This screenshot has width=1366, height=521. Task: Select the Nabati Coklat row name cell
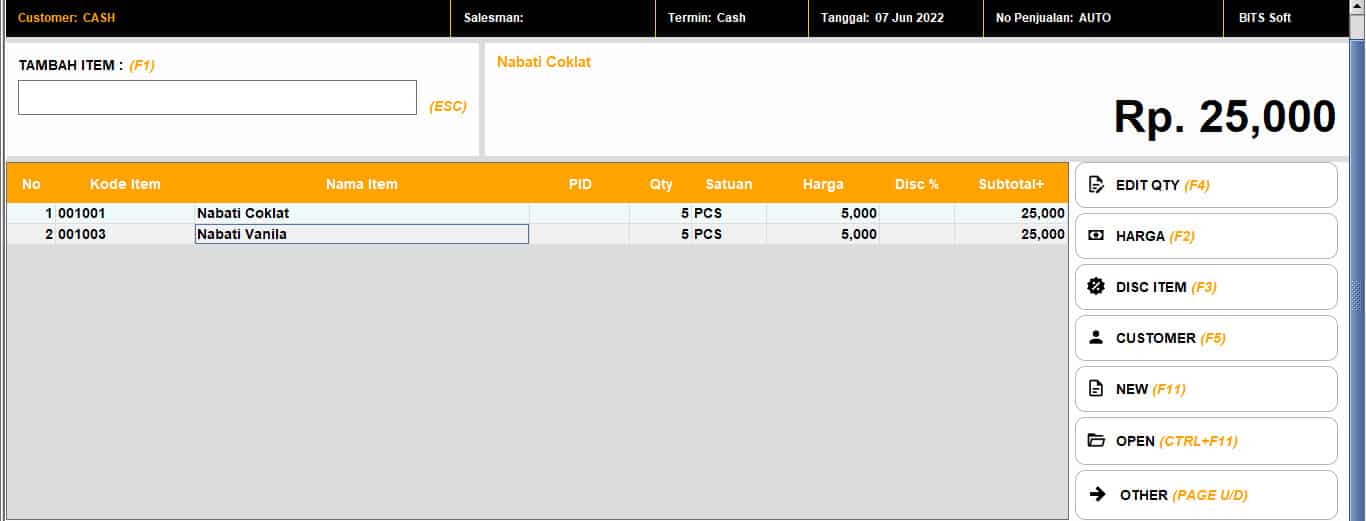coord(361,213)
